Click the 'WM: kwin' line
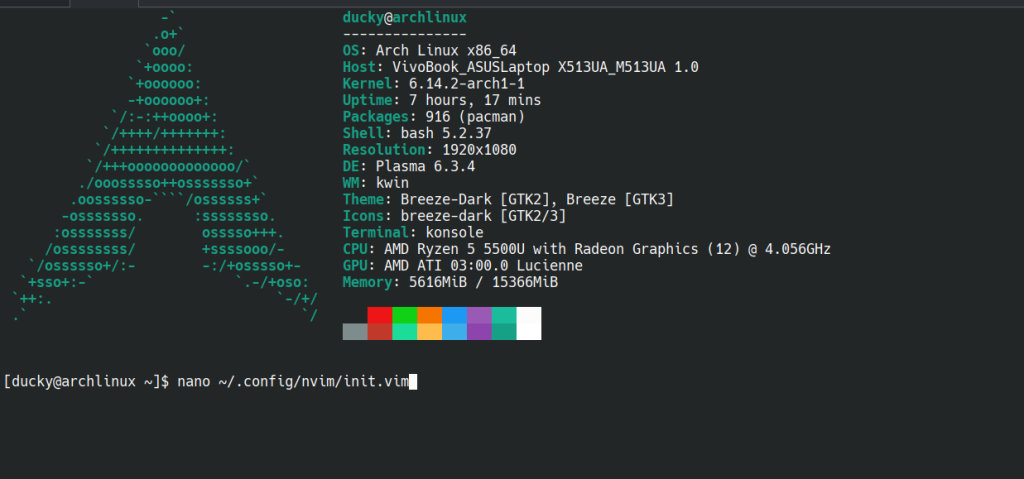The height and width of the screenshot is (479, 1024). (x=376, y=183)
